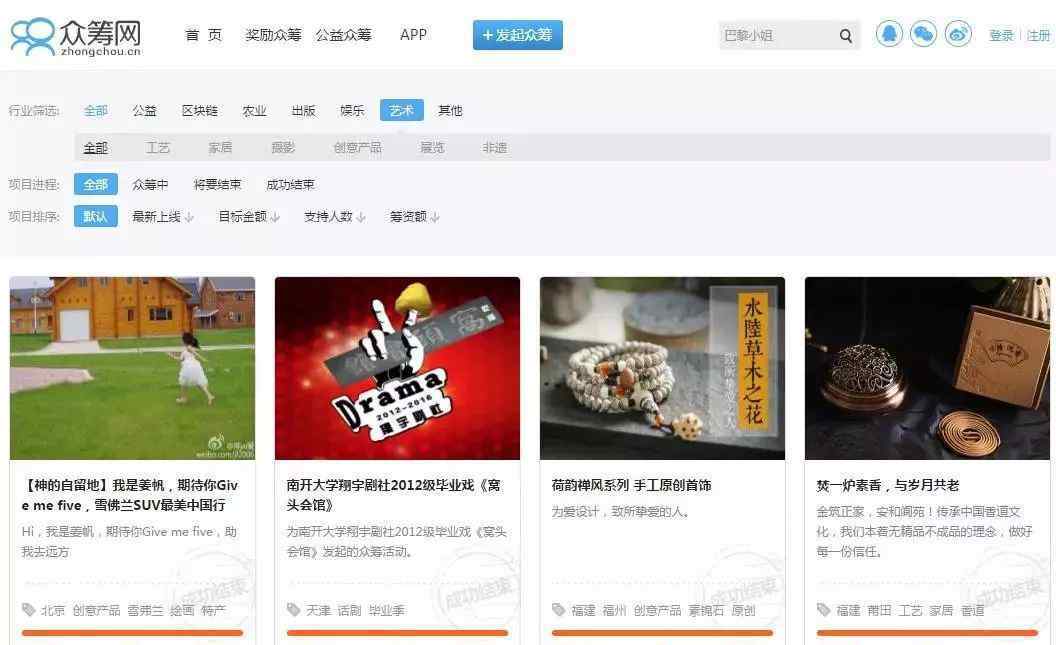
Task: Click 素锦石 tag on jewelry card
Action: click(x=706, y=611)
